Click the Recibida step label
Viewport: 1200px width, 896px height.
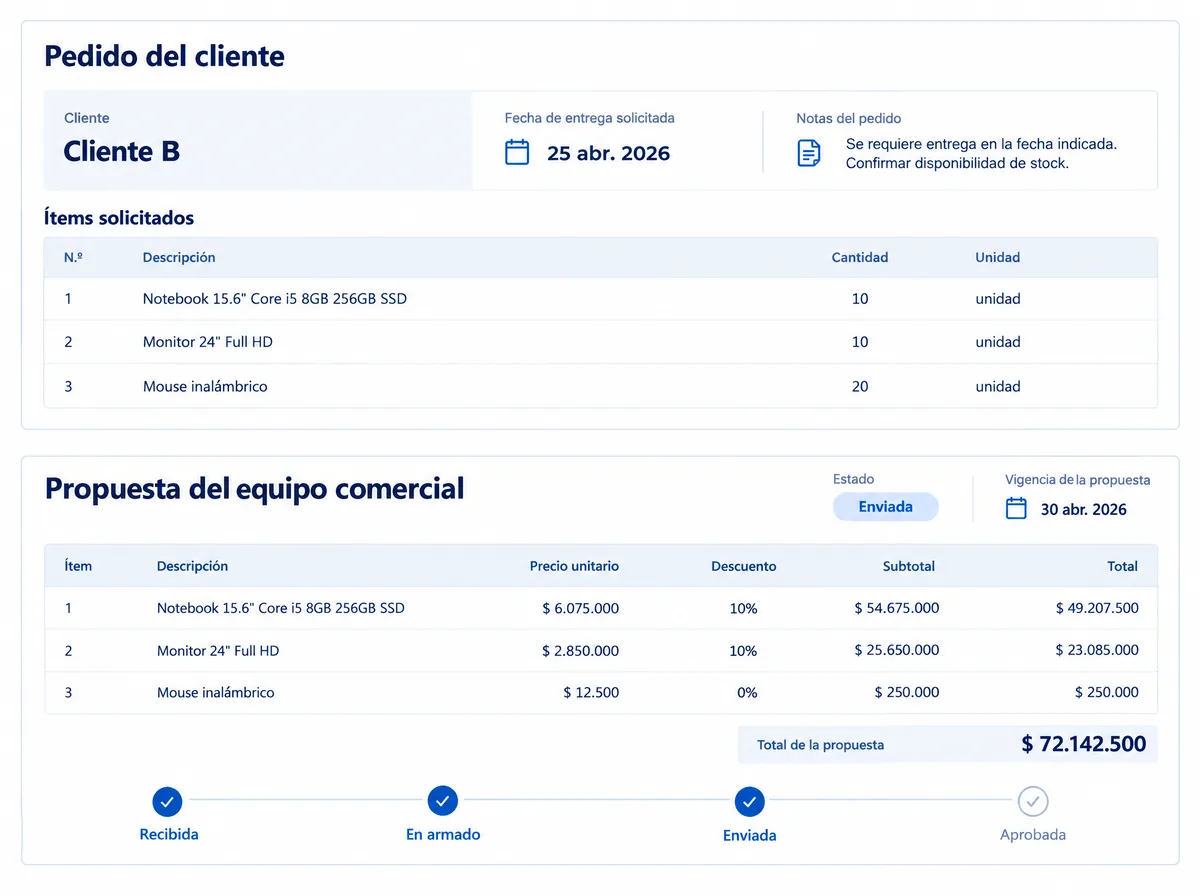click(169, 834)
